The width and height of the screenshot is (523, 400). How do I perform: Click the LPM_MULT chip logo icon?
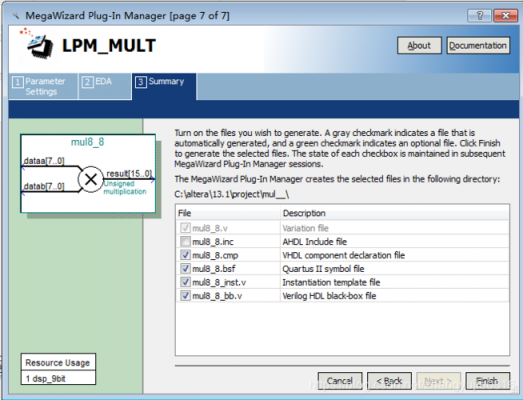click(37, 44)
